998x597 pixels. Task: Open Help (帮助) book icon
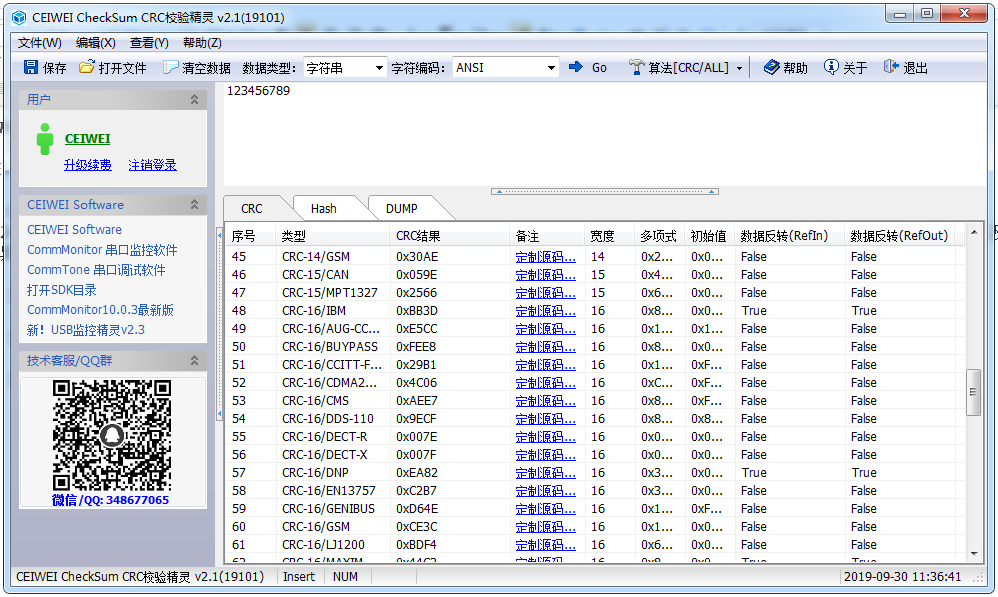(x=771, y=67)
